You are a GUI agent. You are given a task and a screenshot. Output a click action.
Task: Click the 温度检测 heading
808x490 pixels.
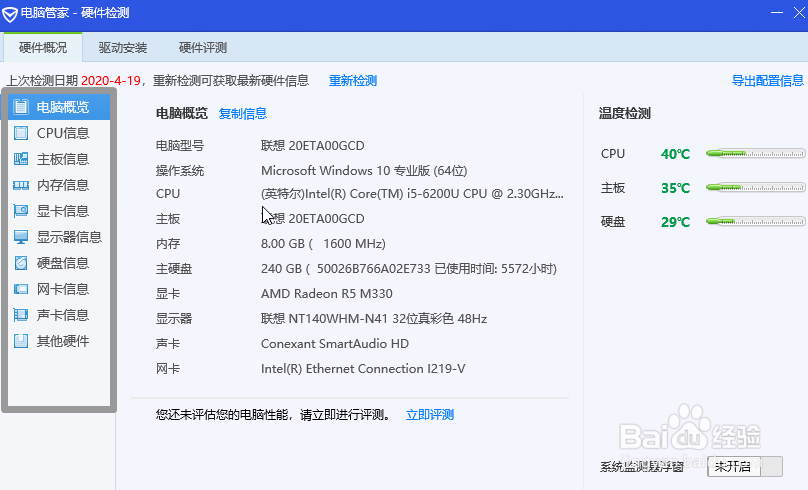tap(625, 113)
